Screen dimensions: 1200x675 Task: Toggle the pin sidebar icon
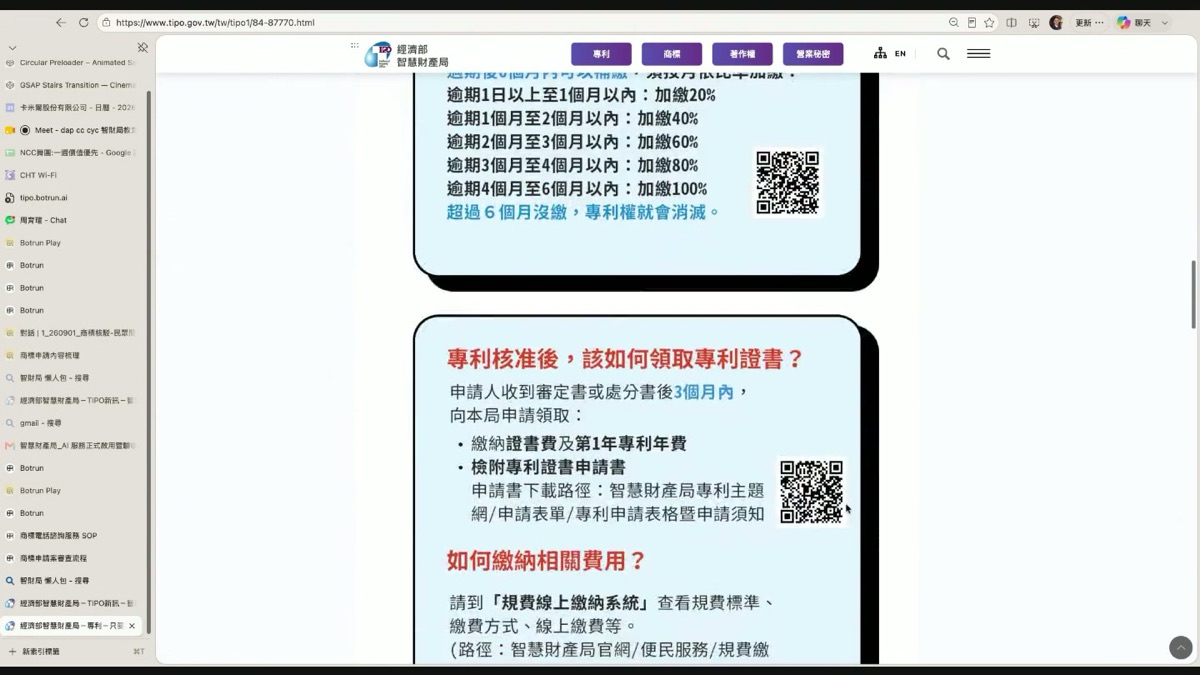[143, 47]
